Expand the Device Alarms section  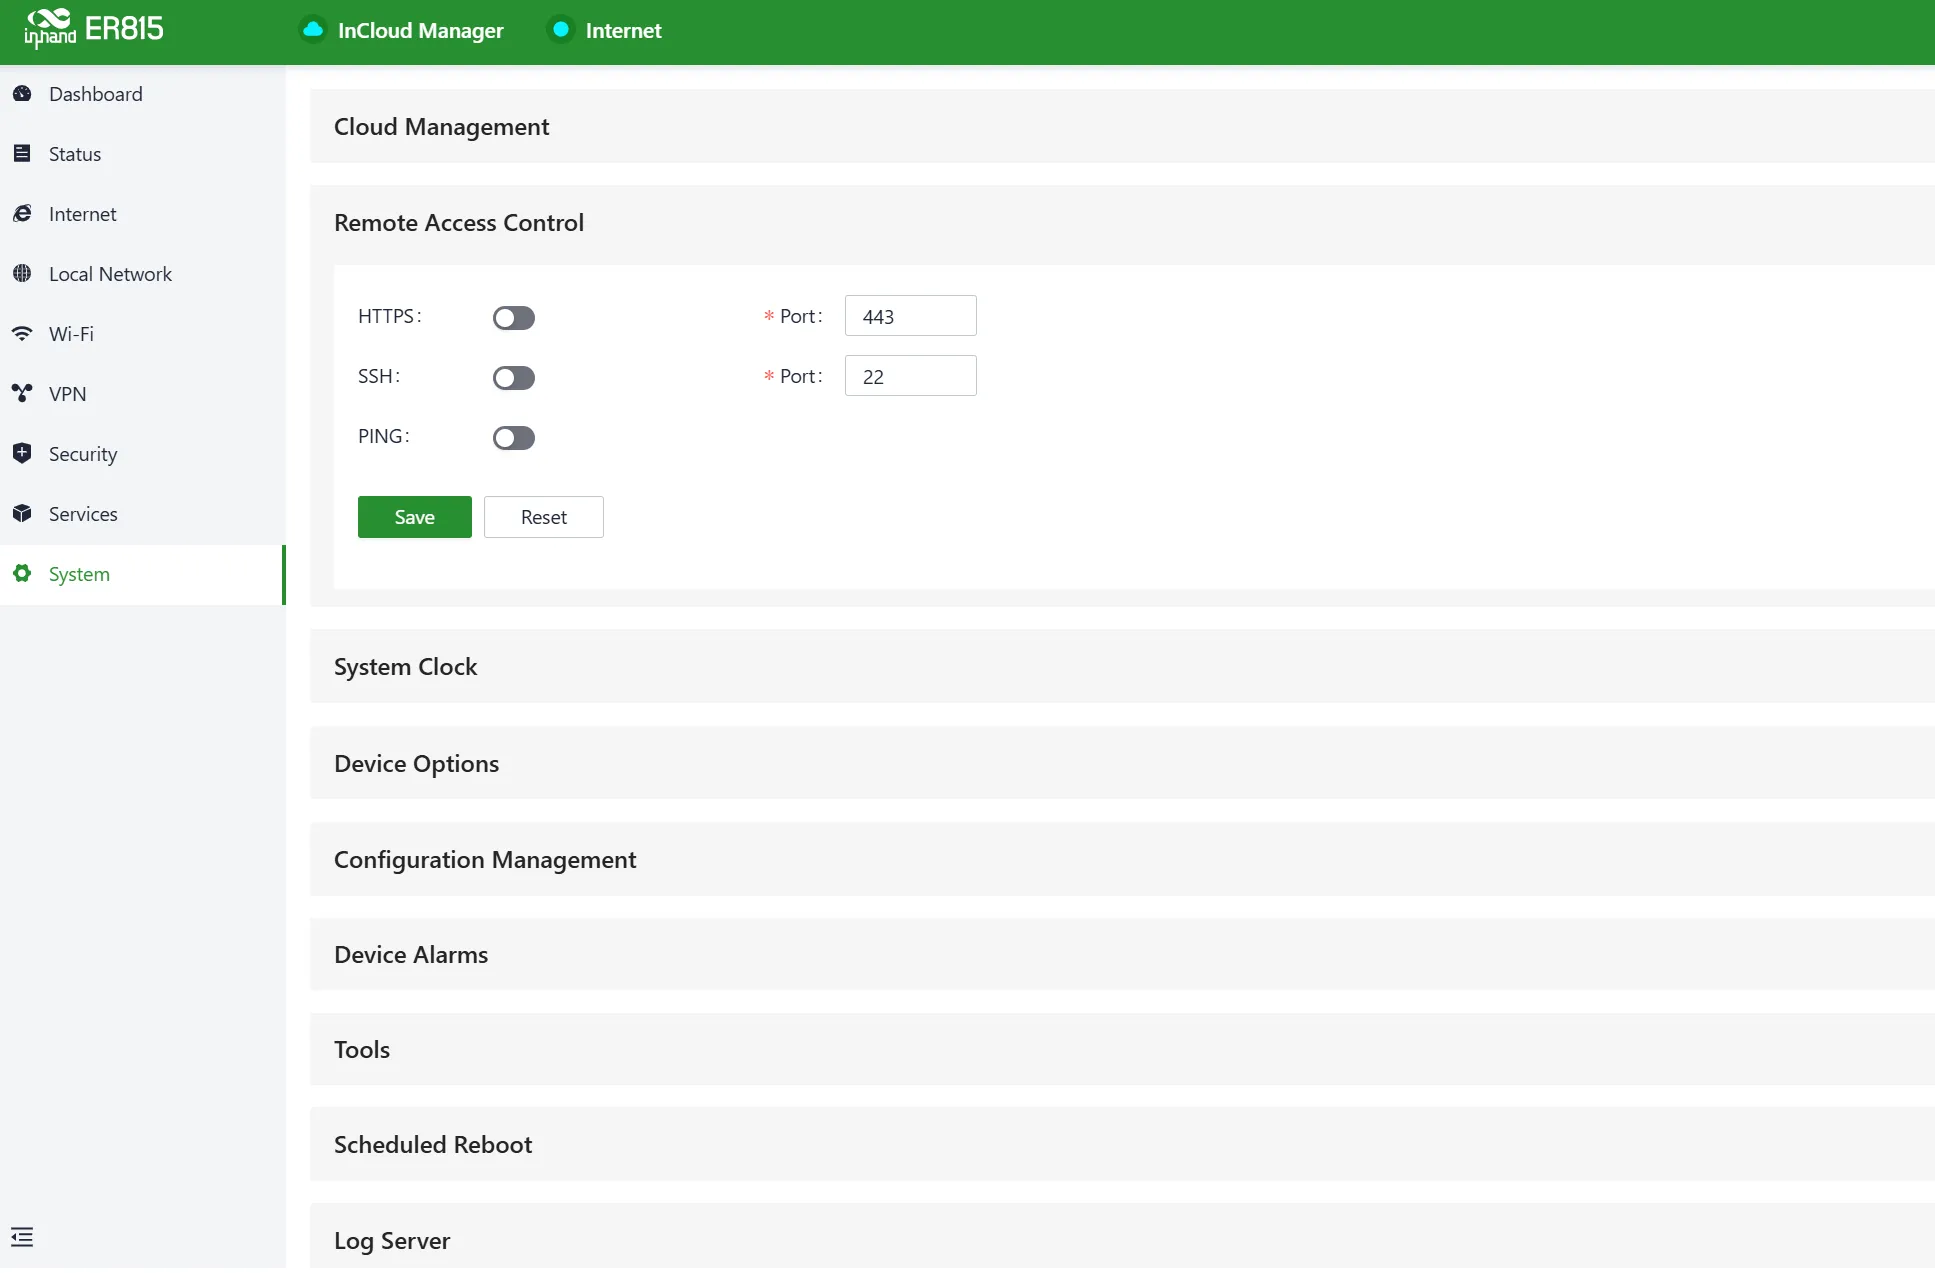pos(1122,955)
